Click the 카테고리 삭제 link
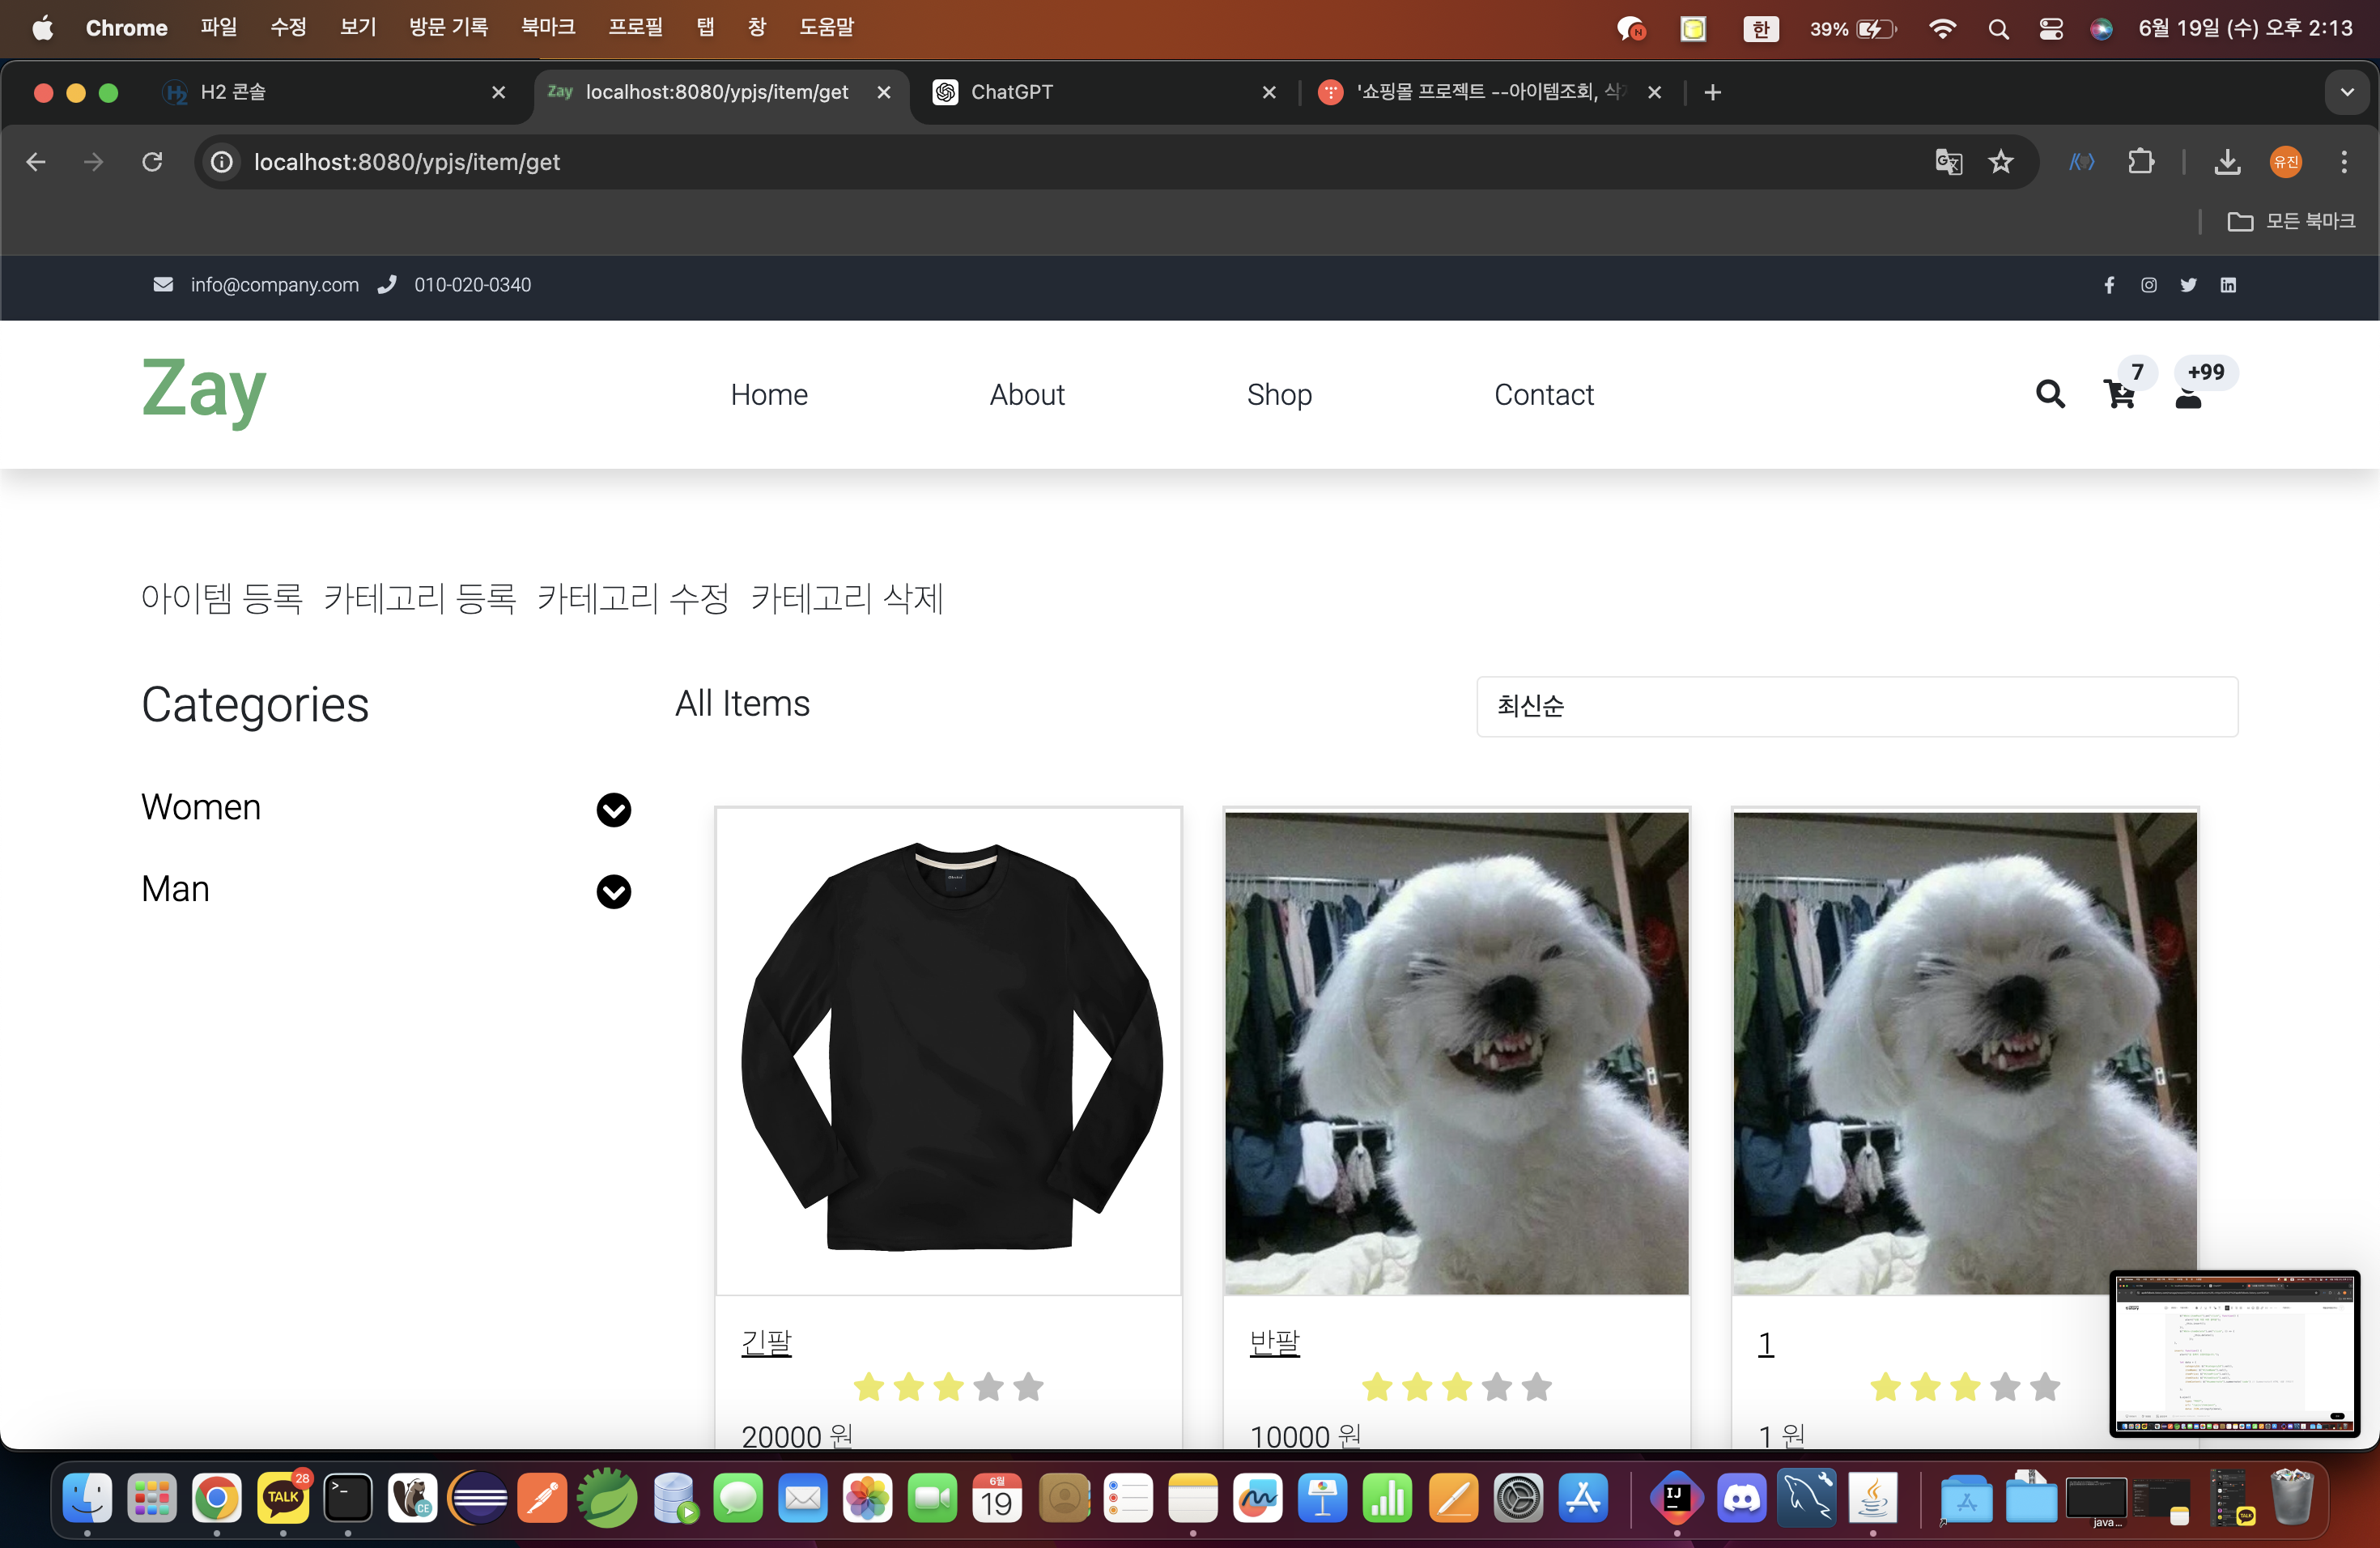Screen dimensions: 2380x1548 [x=846, y=598]
